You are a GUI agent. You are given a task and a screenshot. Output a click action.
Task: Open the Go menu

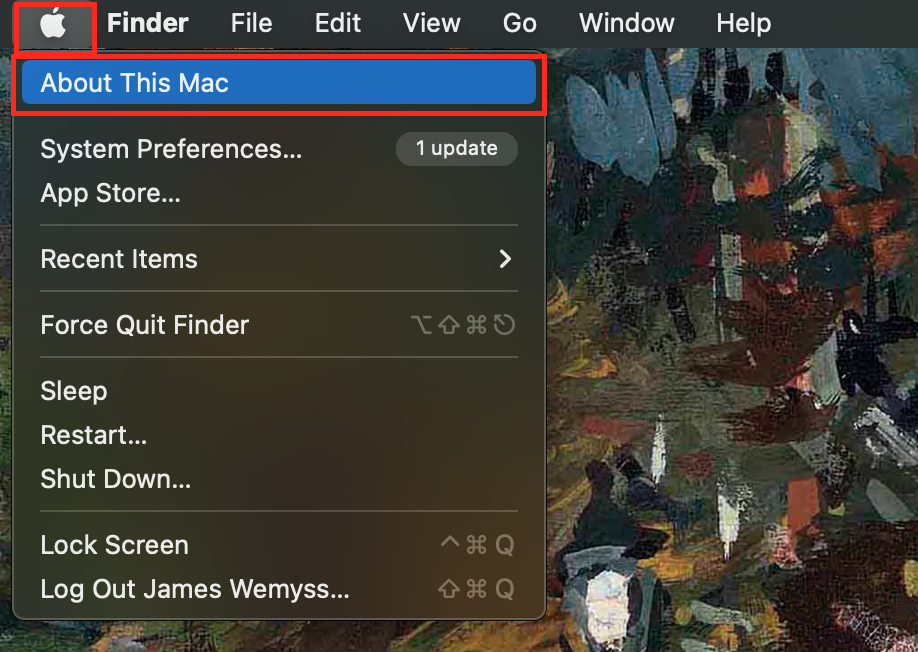tap(520, 23)
